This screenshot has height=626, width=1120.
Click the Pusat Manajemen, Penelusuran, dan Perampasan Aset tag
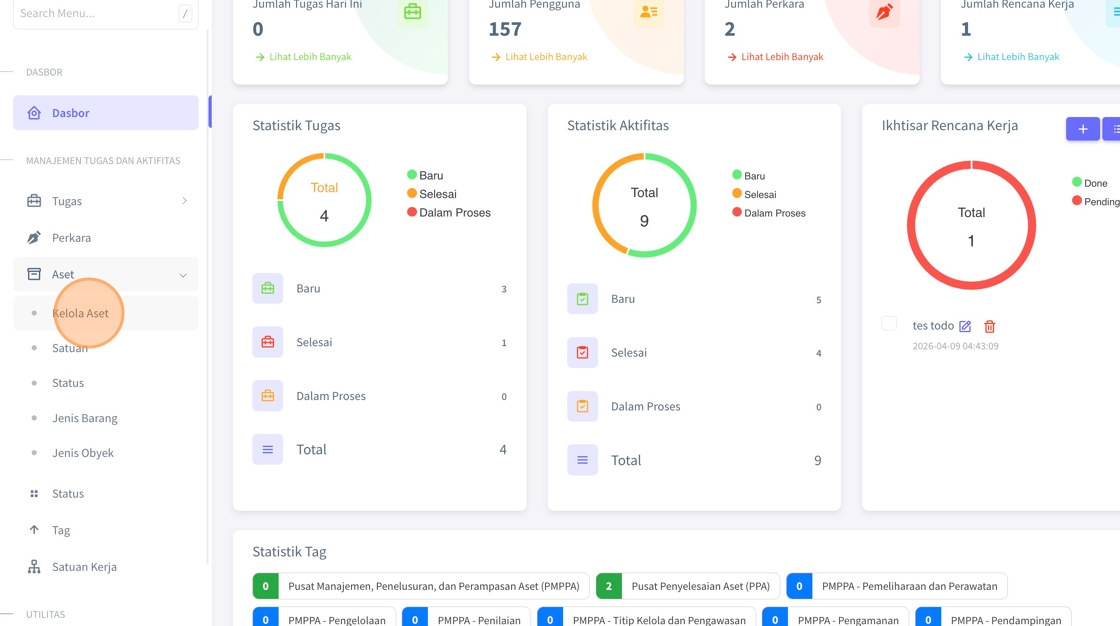[x=421, y=586]
